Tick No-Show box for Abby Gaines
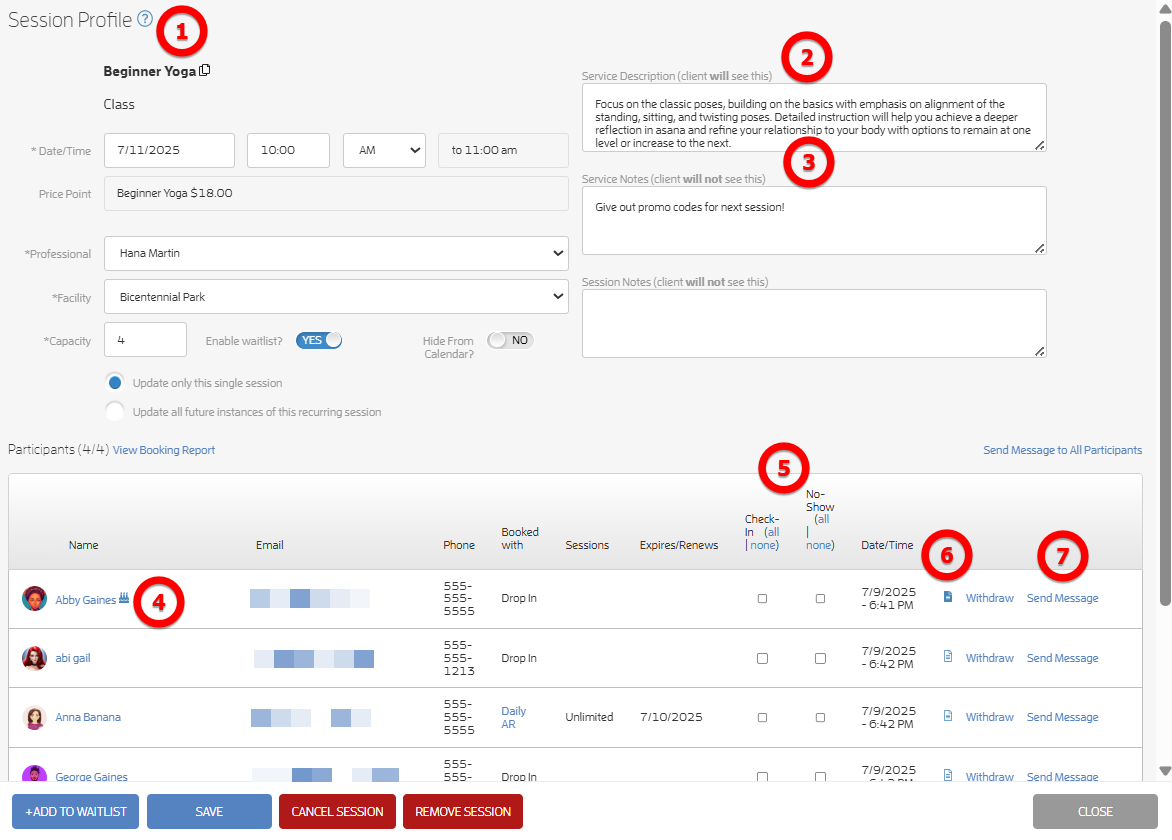The image size is (1172, 840). (x=820, y=599)
